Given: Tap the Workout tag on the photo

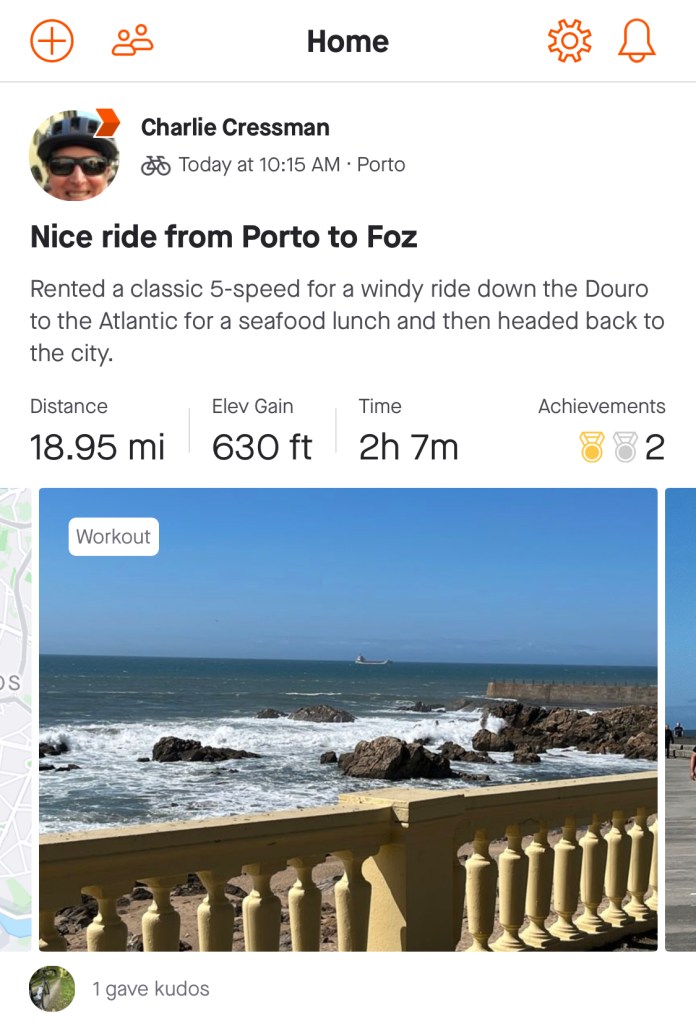Looking at the screenshot, I should (x=113, y=537).
